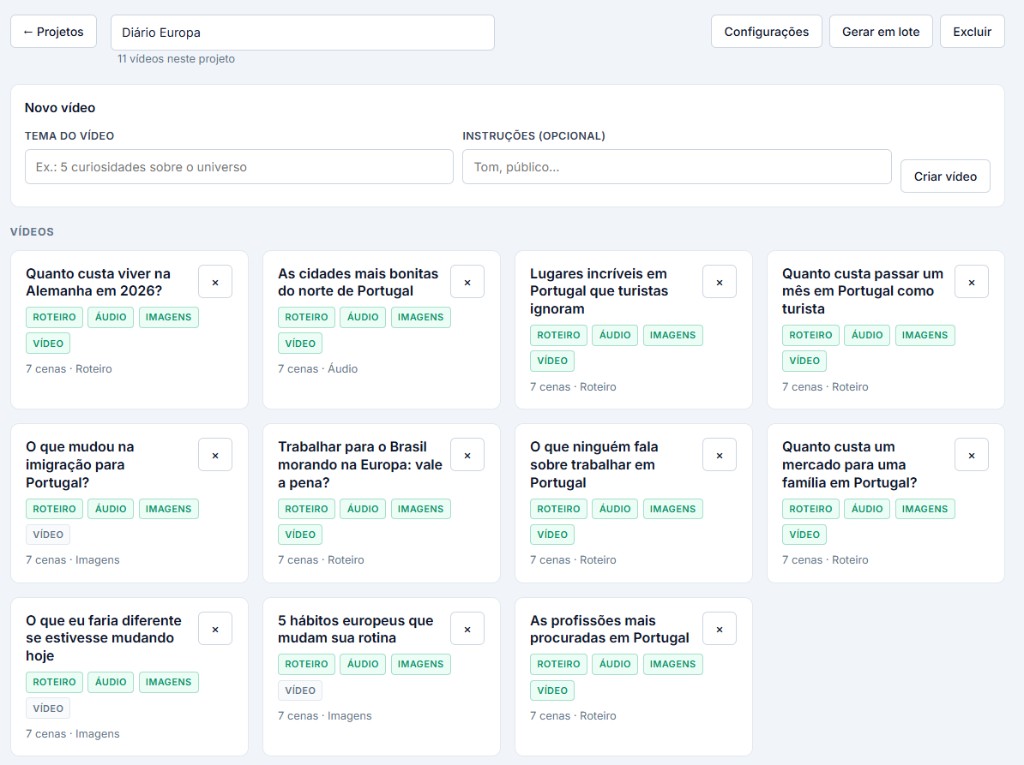
Task: Click IMAGENS tag on 'mercado para uma família' card
Action: [925, 508]
